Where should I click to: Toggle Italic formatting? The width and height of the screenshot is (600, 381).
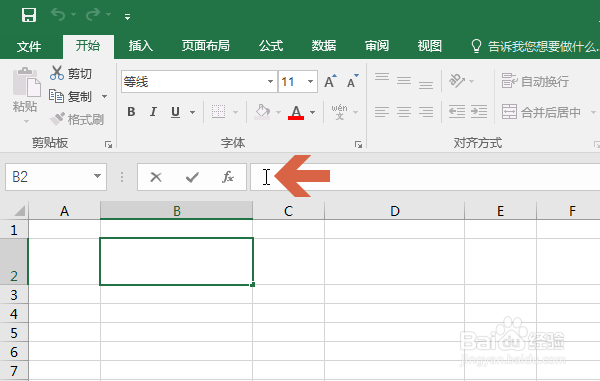click(x=153, y=112)
